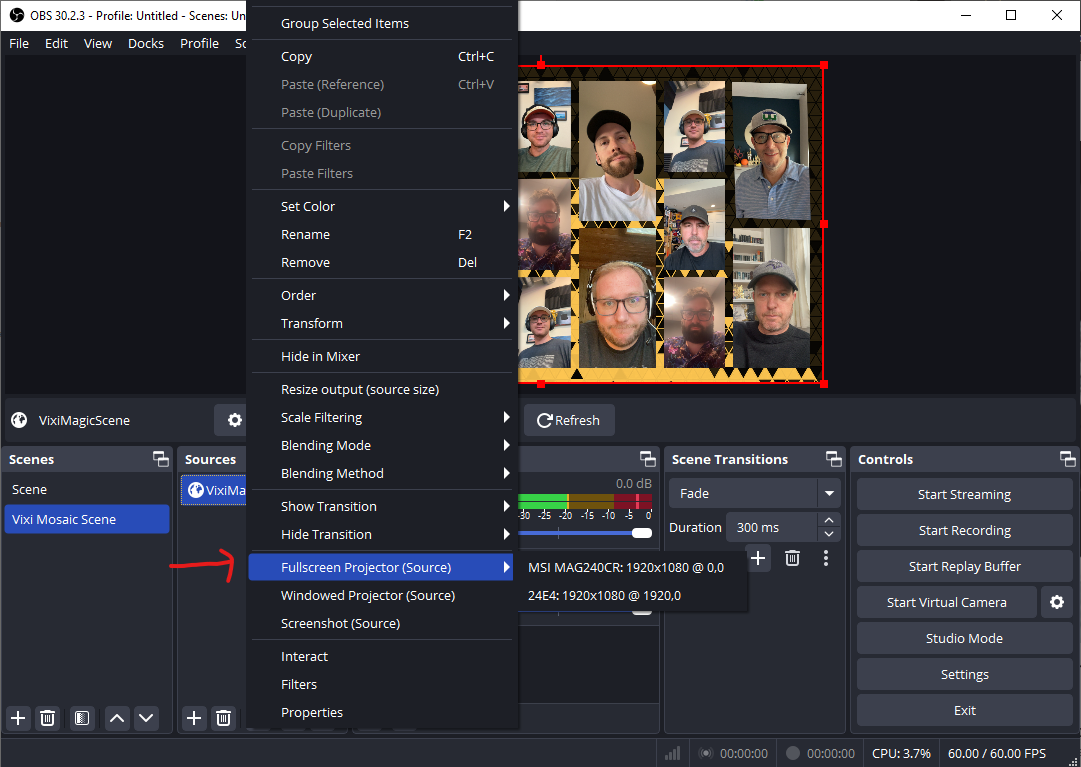The image size is (1081, 767).
Task: Undock the audio mixer panel
Action: pyautogui.click(x=647, y=459)
